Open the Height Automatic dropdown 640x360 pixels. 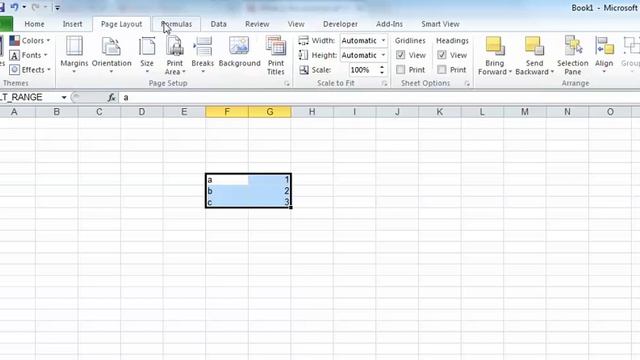click(x=383, y=55)
